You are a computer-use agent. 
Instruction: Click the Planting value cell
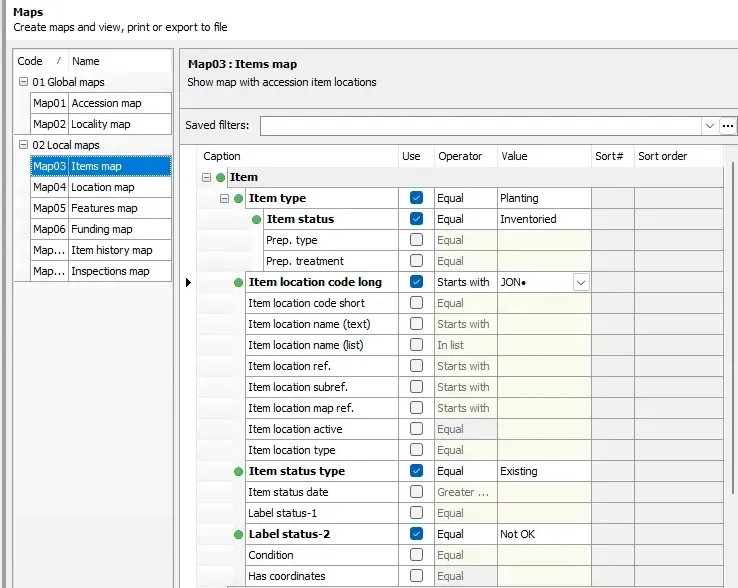[x=544, y=198]
